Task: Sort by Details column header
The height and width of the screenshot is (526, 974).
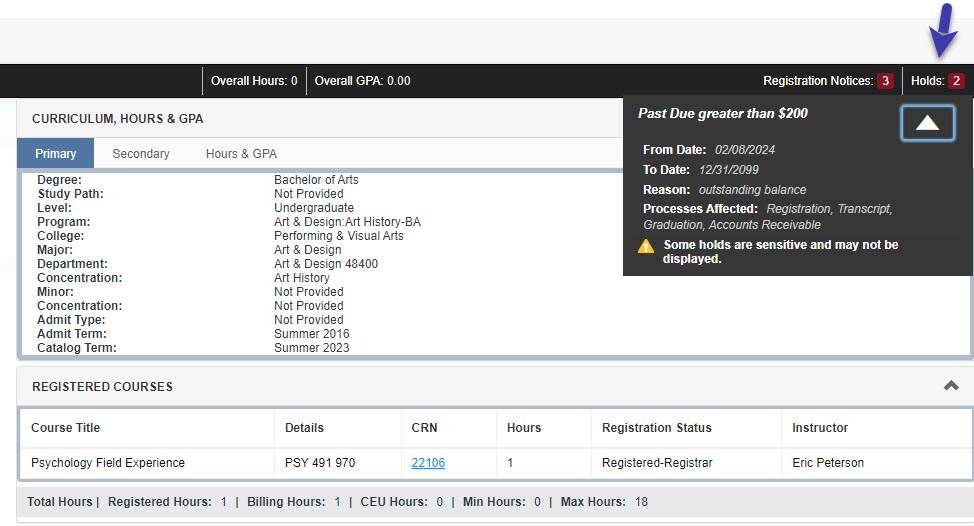Action: point(304,428)
